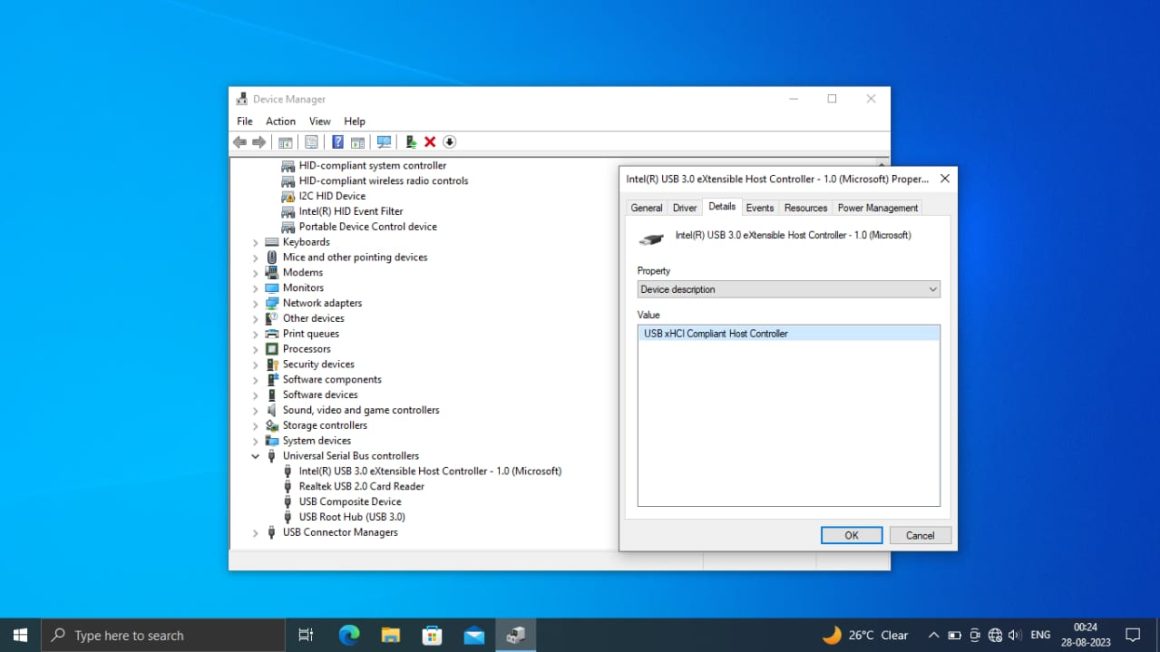Click the USB device icon in Properties dialog
1160x652 pixels.
[x=651, y=238]
